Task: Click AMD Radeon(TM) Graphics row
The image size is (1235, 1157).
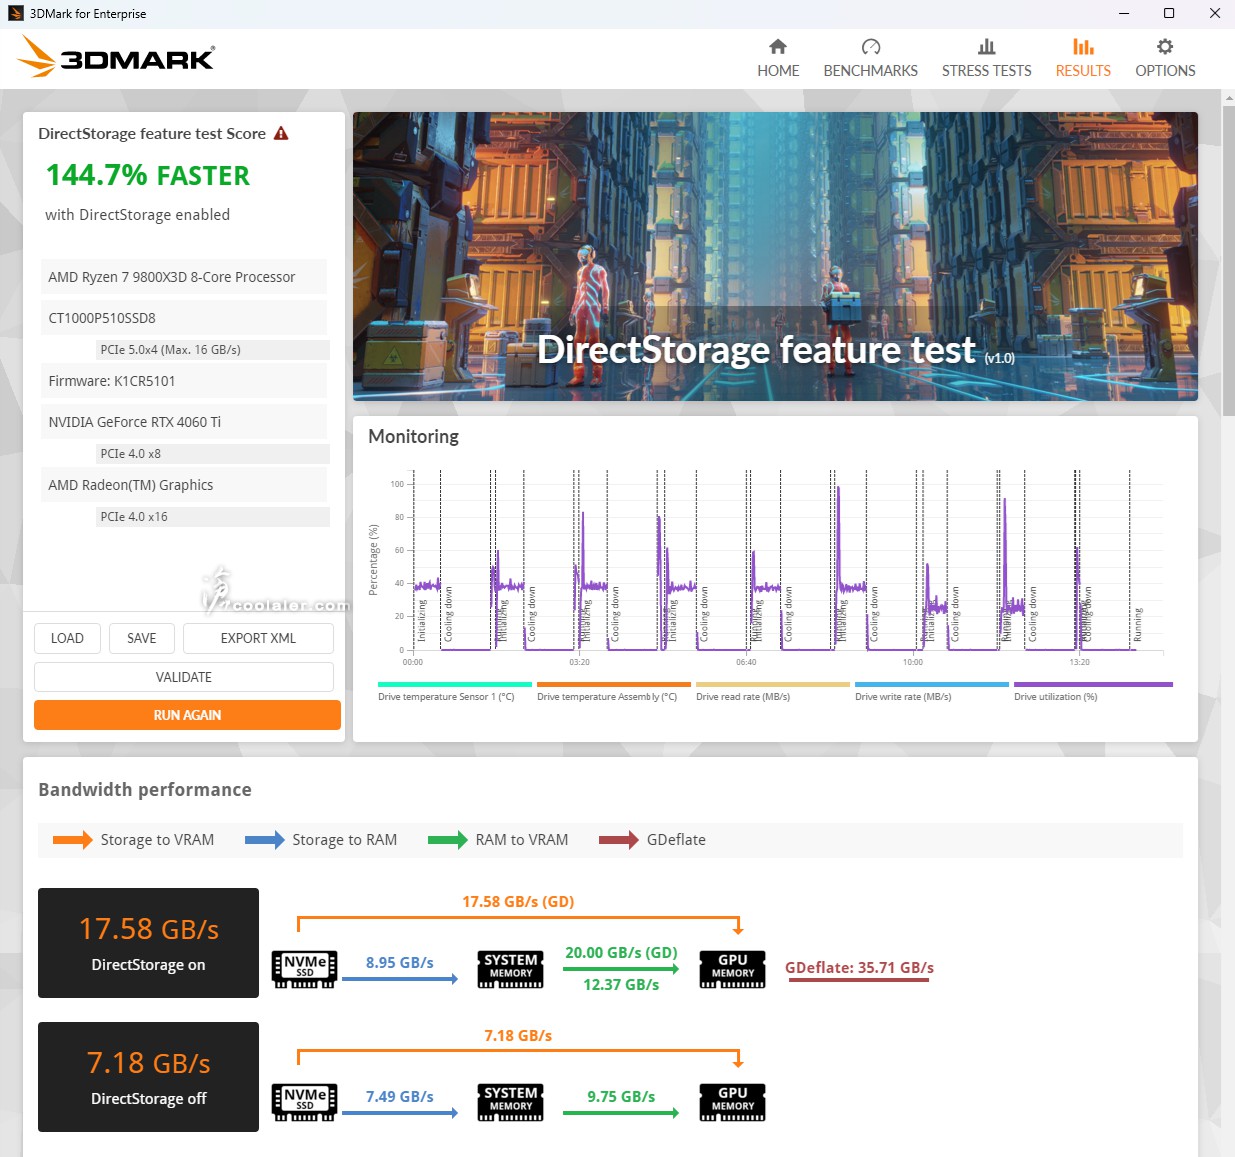Action: pos(184,485)
